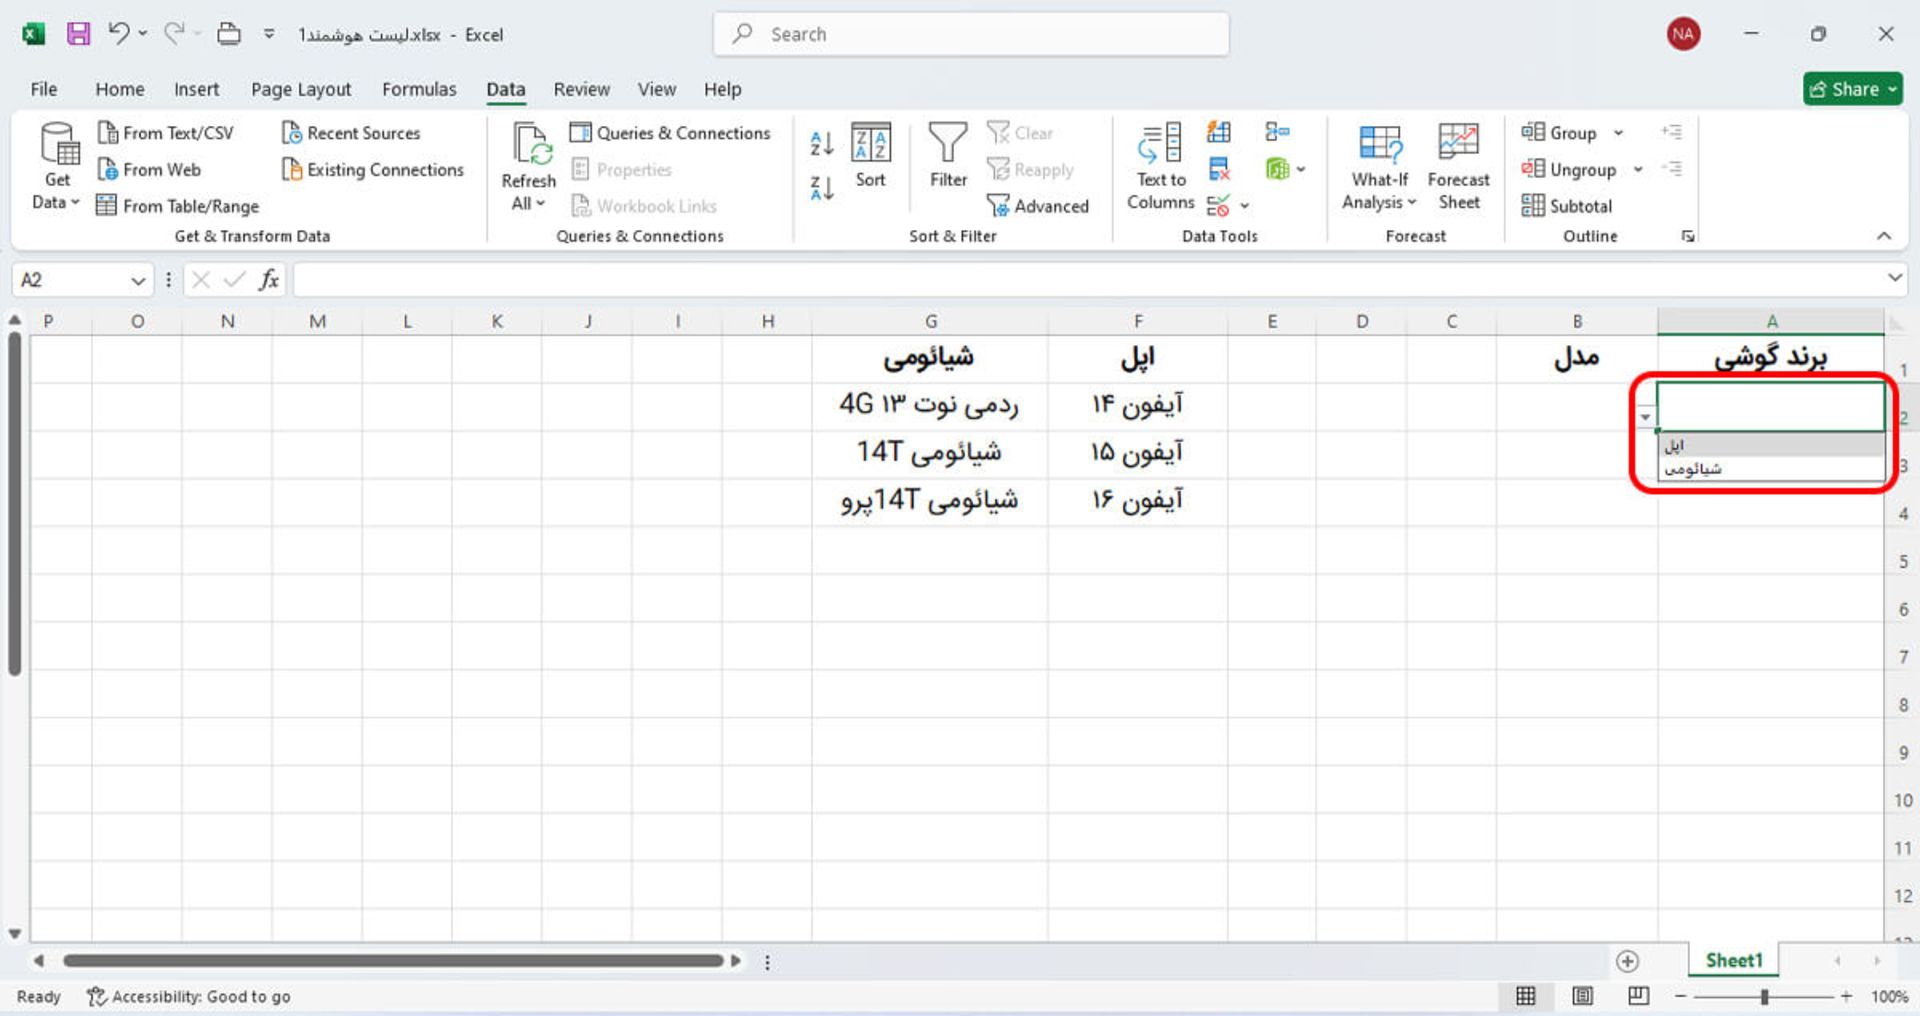Click the Share button

[1852, 89]
